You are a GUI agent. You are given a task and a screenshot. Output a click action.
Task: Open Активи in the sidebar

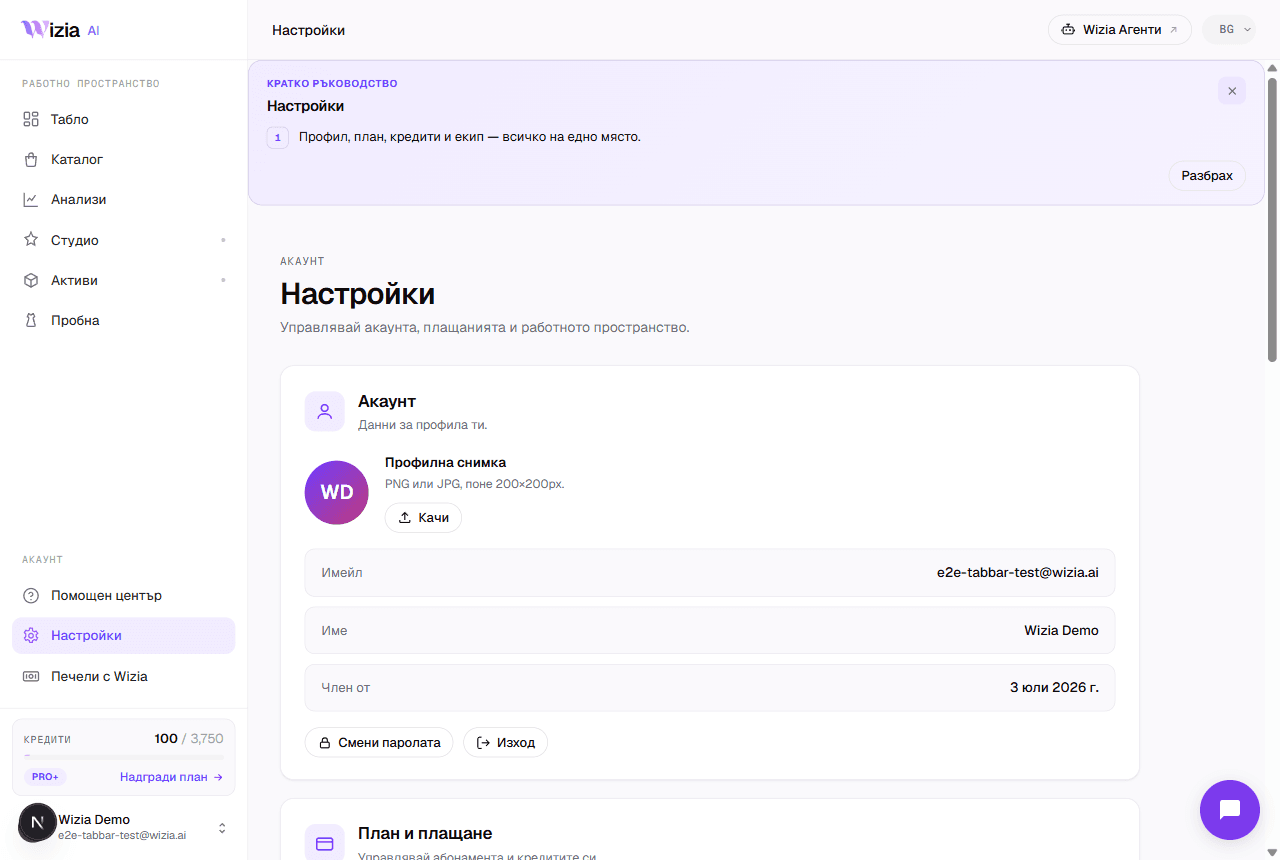[124, 281]
